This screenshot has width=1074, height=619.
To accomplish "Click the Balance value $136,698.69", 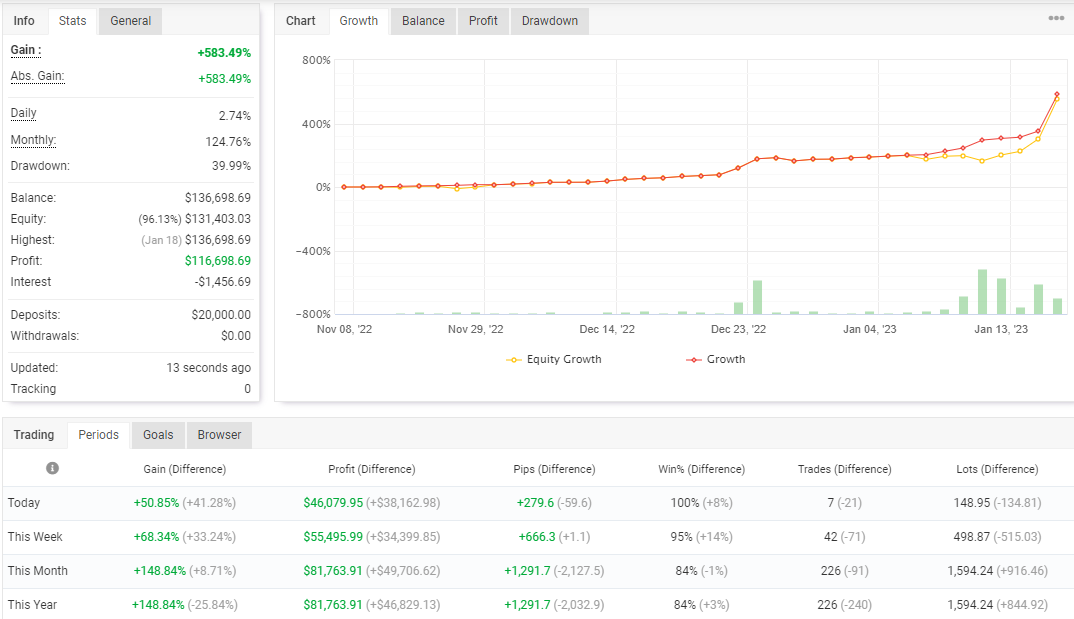I will click(218, 198).
